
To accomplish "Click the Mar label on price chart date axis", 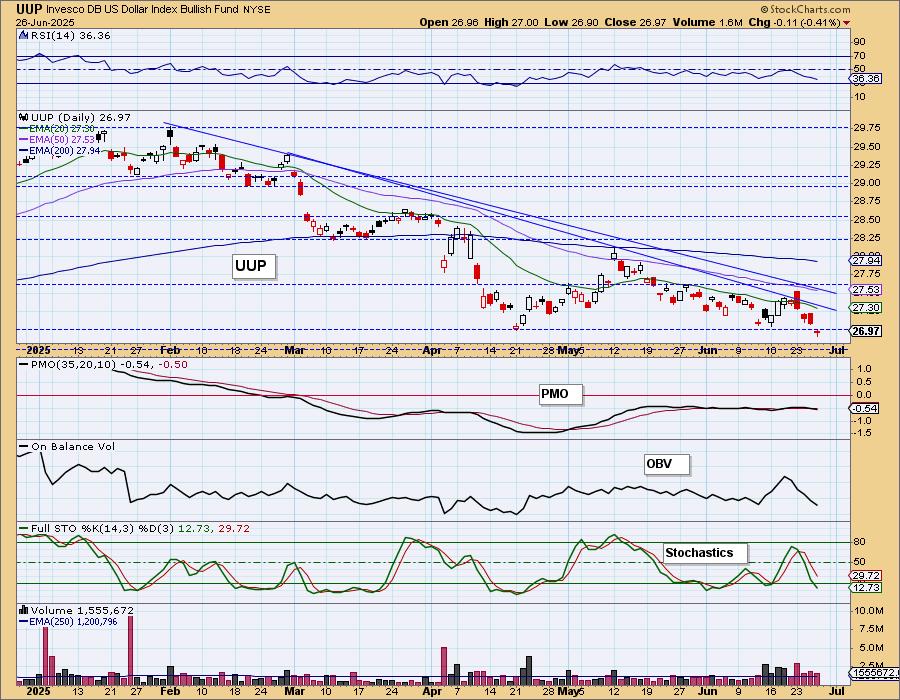I will pyautogui.click(x=294, y=350).
